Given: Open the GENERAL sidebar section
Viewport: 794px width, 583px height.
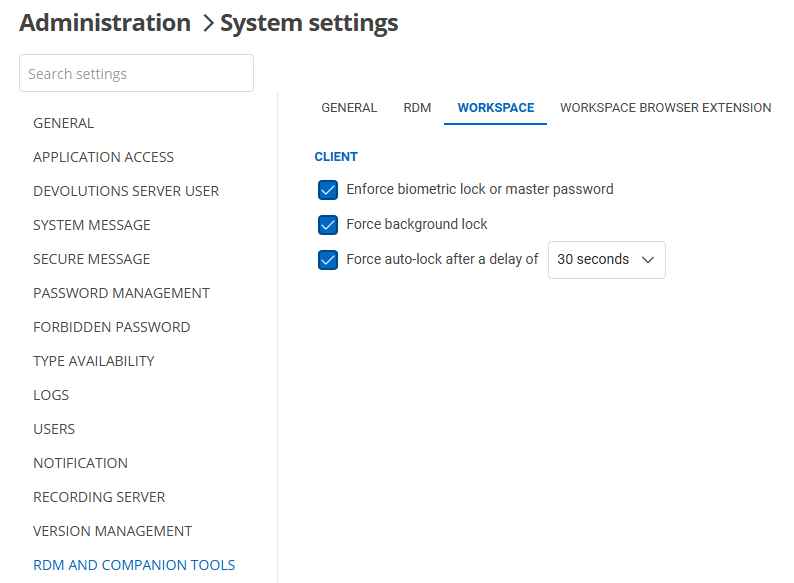Looking at the screenshot, I should tap(63, 123).
